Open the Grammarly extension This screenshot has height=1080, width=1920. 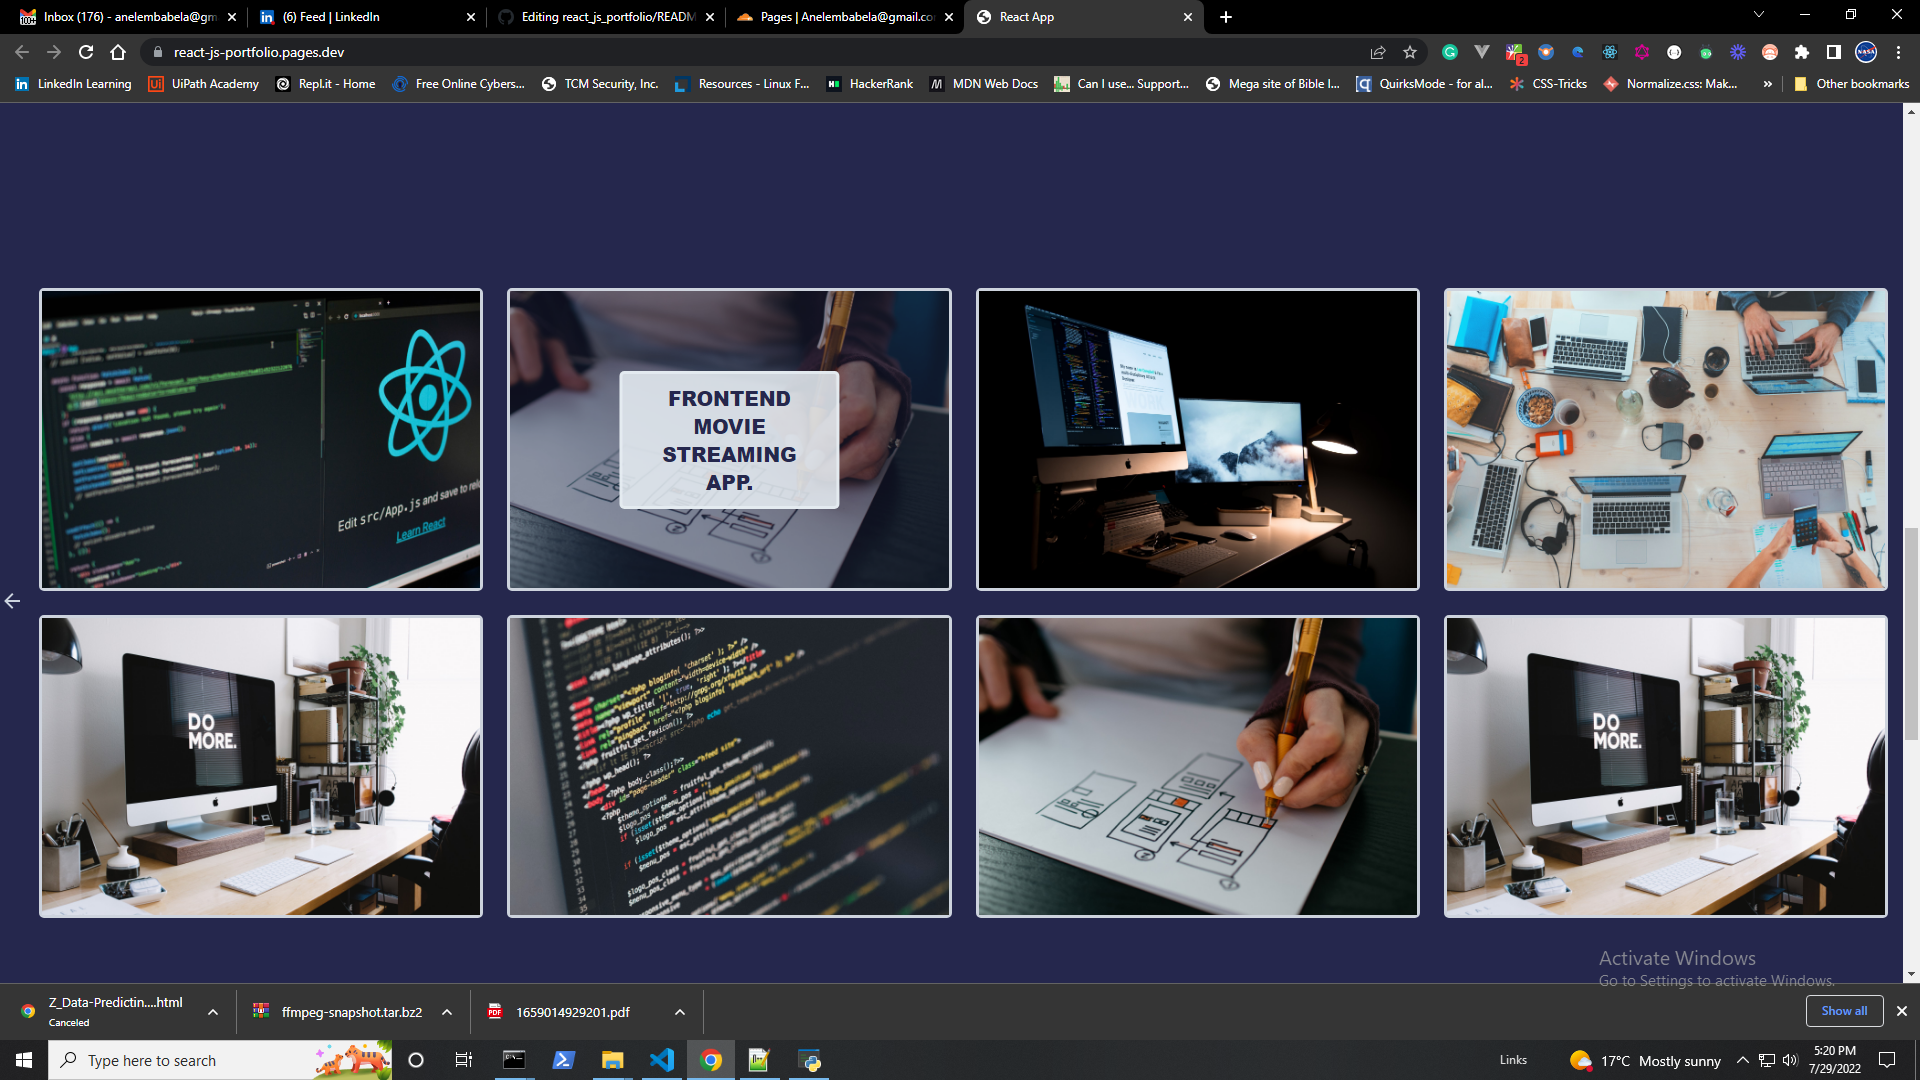click(1450, 52)
